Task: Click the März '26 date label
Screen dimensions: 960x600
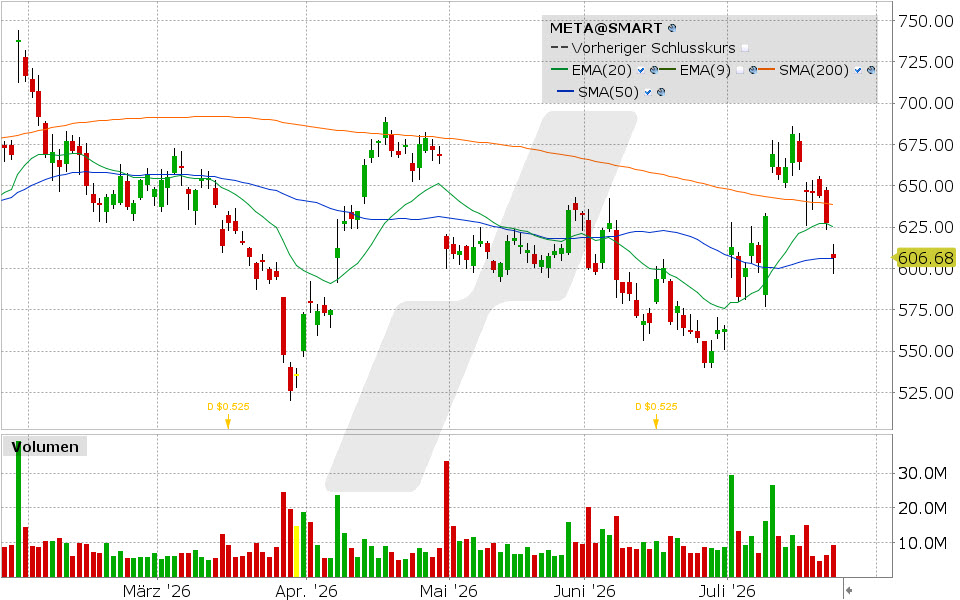Action: (157, 591)
